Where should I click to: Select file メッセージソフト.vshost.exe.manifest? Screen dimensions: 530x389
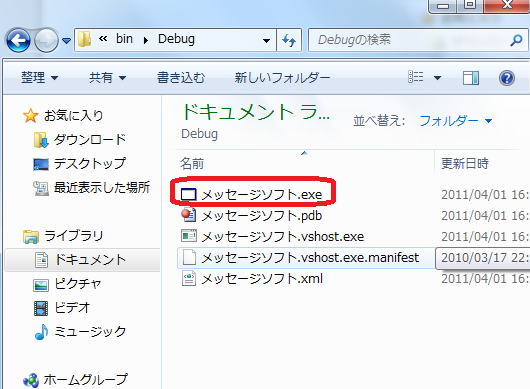pos(310,258)
